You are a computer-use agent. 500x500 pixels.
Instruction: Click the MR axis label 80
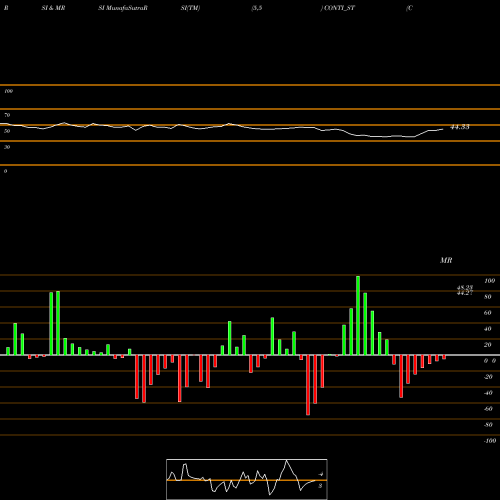click(488, 297)
